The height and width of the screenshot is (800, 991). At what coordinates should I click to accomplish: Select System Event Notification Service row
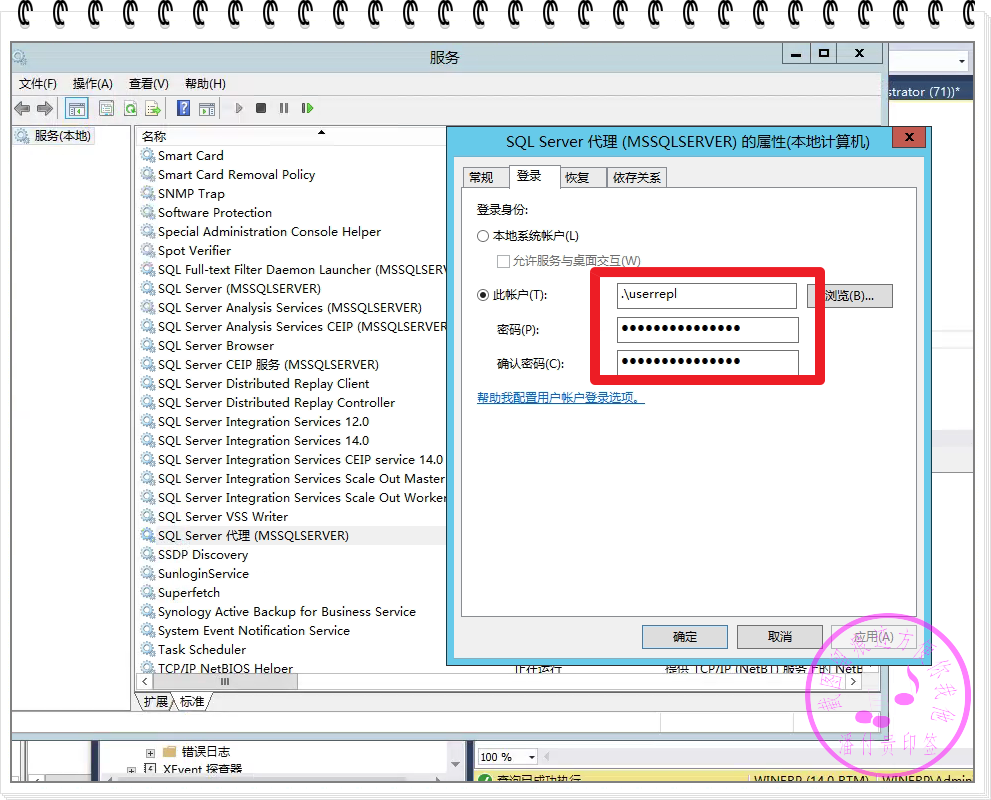click(x=292, y=630)
